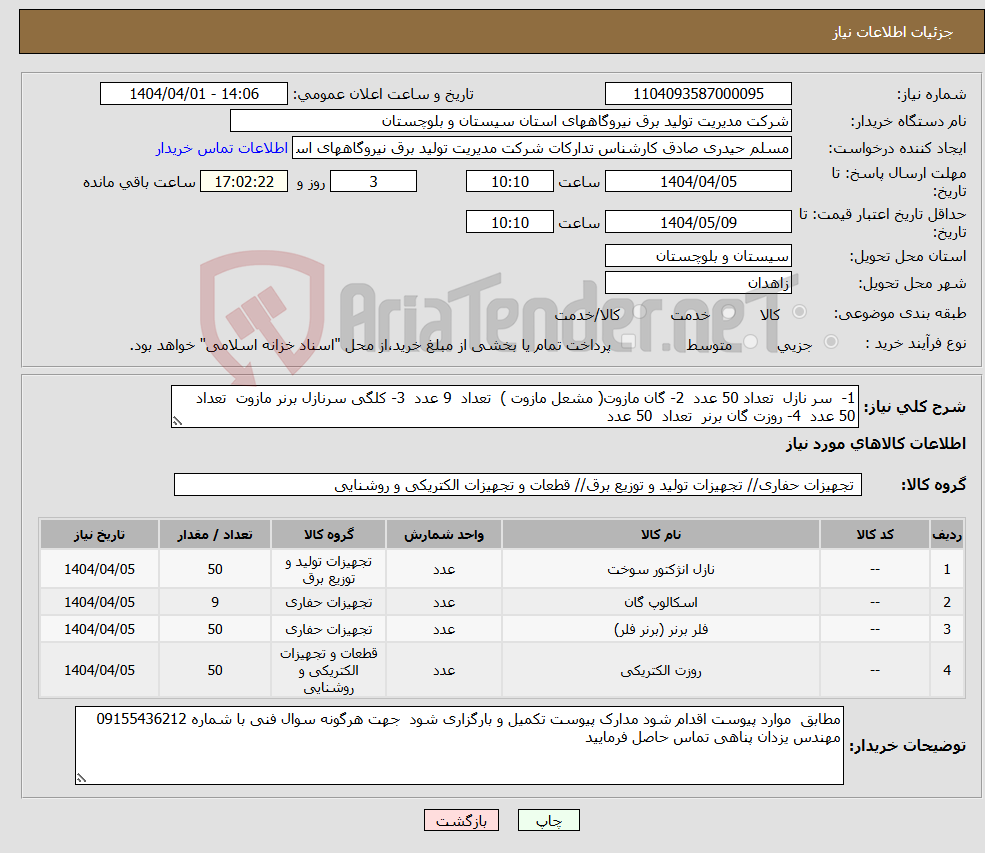This screenshot has height=853, width=985.
Task: Click the واحد شمارش column header
Action: (x=444, y=535)
